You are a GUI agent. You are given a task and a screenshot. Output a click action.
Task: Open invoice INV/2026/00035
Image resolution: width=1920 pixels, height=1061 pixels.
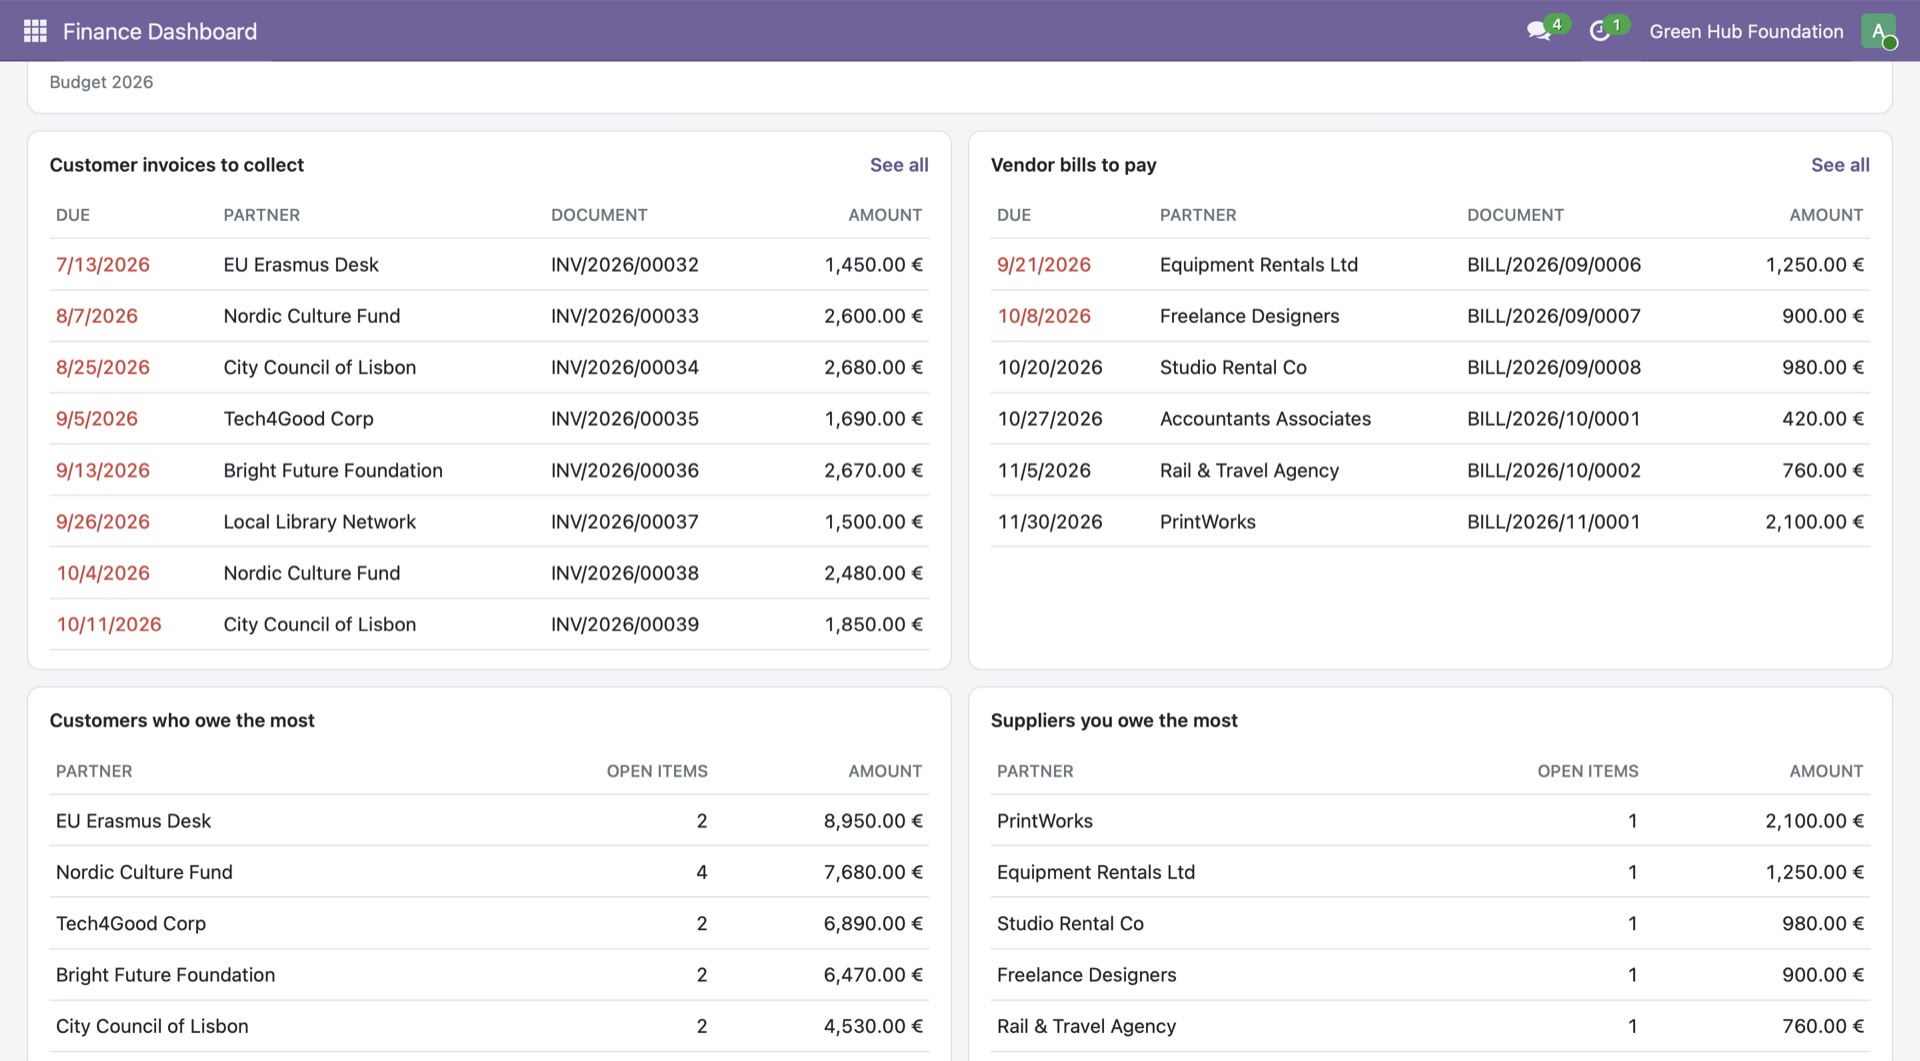625,419
